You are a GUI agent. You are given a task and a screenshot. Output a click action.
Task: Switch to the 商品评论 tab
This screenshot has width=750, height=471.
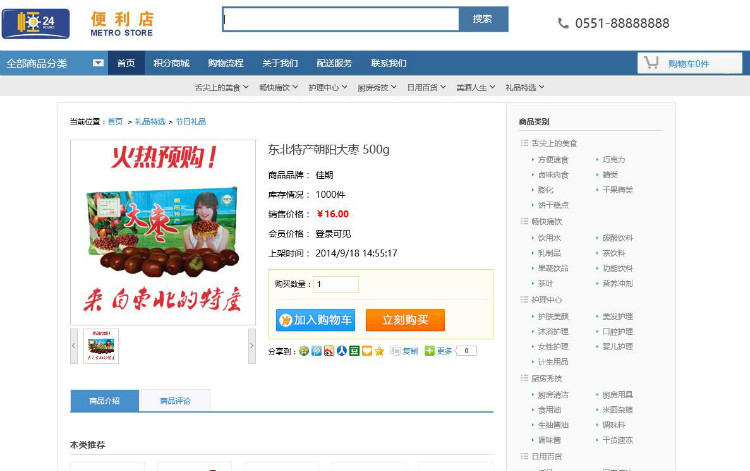tap(175, 401)
